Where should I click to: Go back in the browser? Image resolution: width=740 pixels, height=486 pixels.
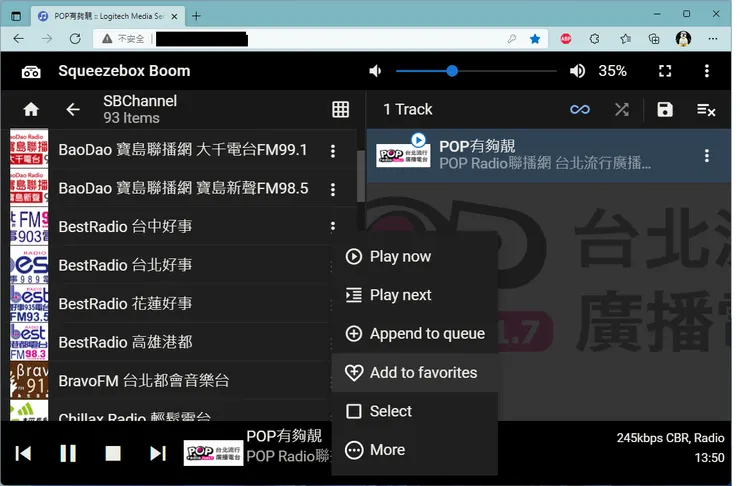19,39
